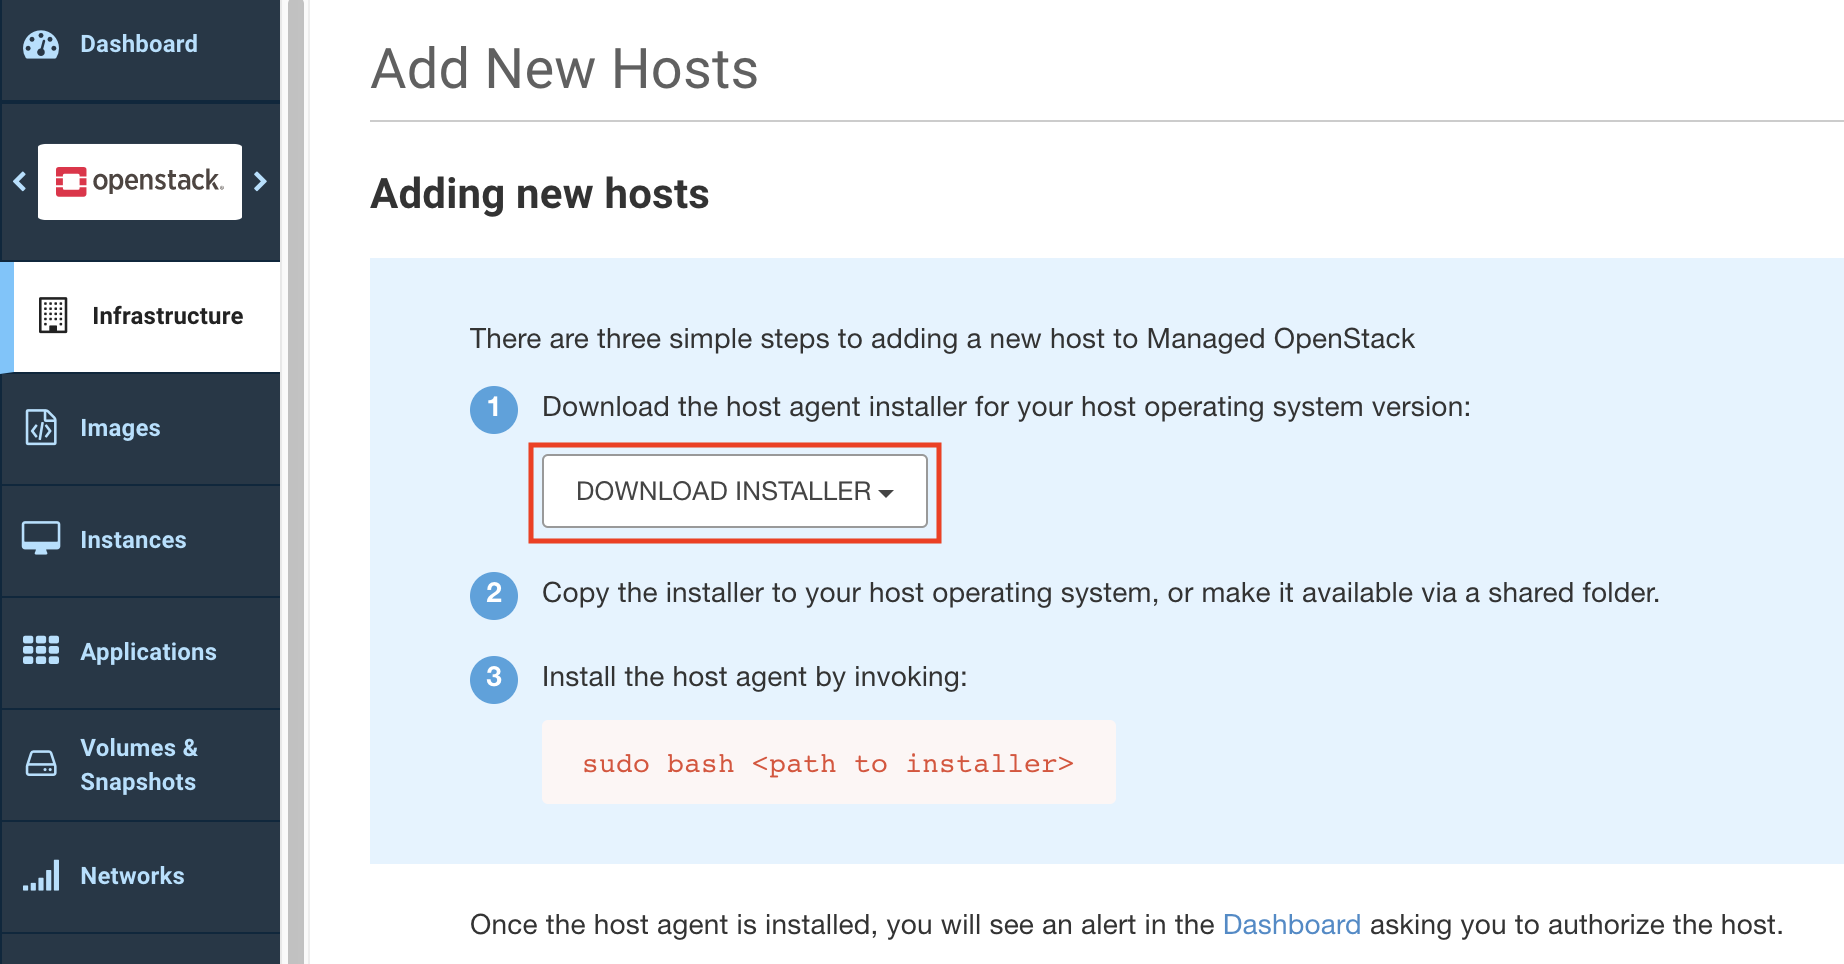The height and width of the screenshot is (964, 1844).
Task: Click the Images file-code icon
Action: [41, 428]
